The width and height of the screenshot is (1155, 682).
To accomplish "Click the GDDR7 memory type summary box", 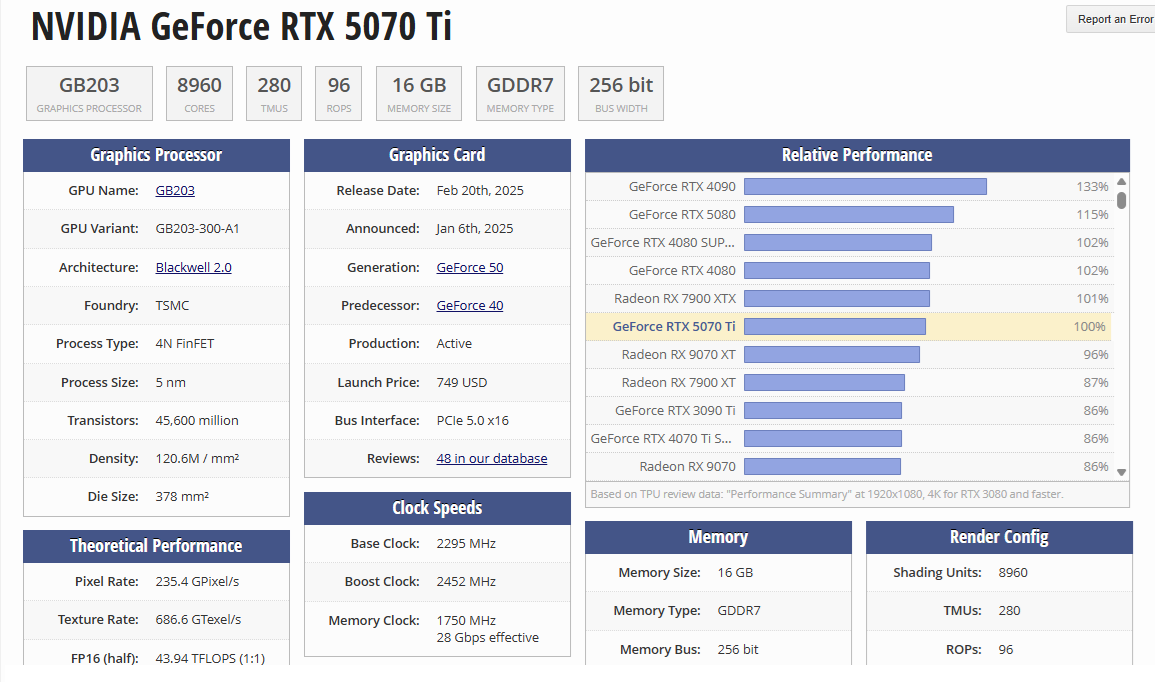I will coord(520,94).
